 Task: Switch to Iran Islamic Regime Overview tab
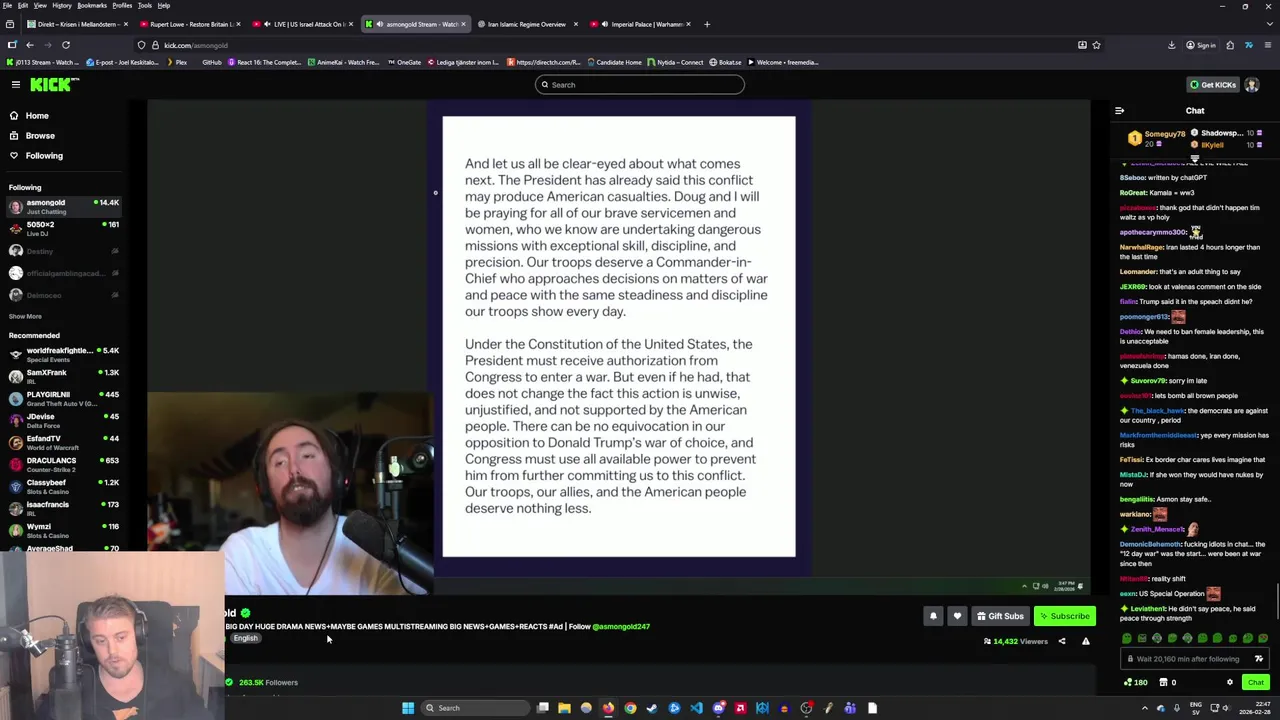527,24
